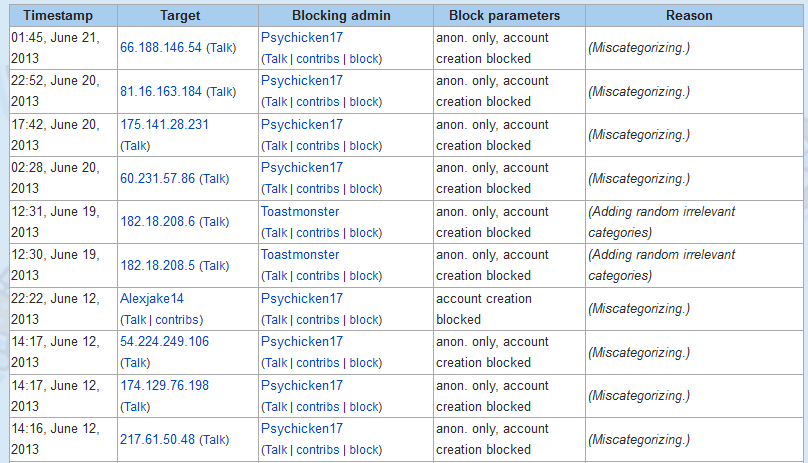808x463 pixels.
Task: Open Psychicken17 admin link in first row
Action: coord(301,38)
